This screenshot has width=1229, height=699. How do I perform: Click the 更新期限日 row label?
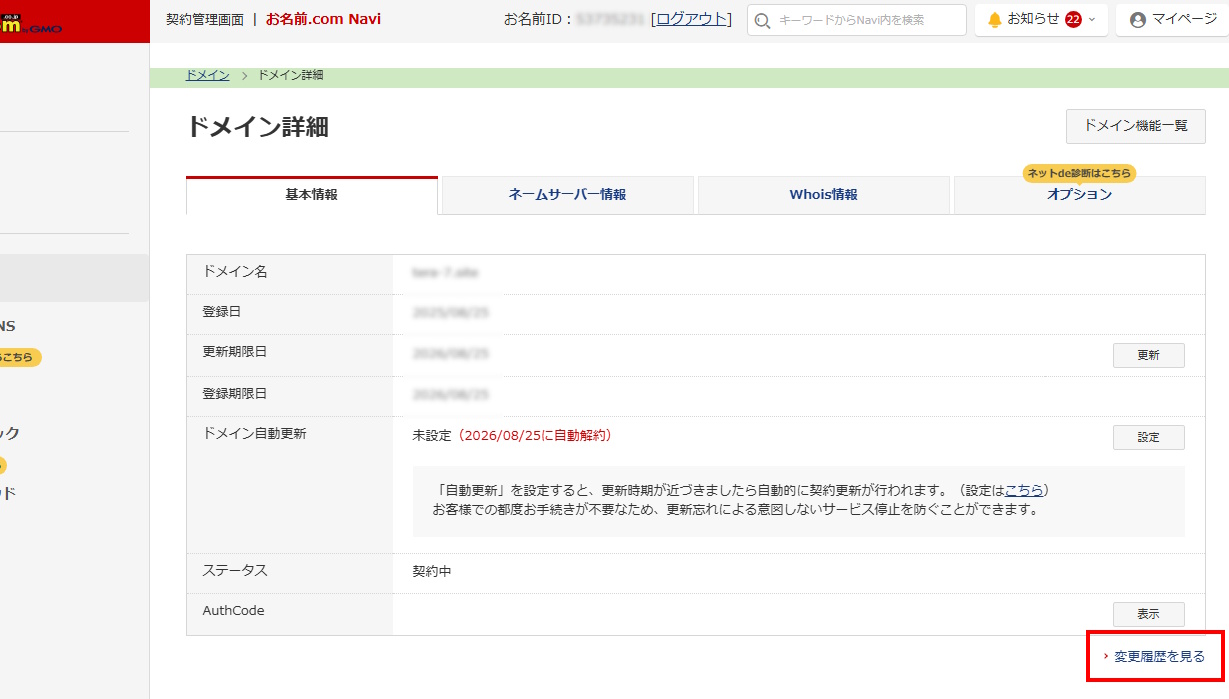coord(234,352)
